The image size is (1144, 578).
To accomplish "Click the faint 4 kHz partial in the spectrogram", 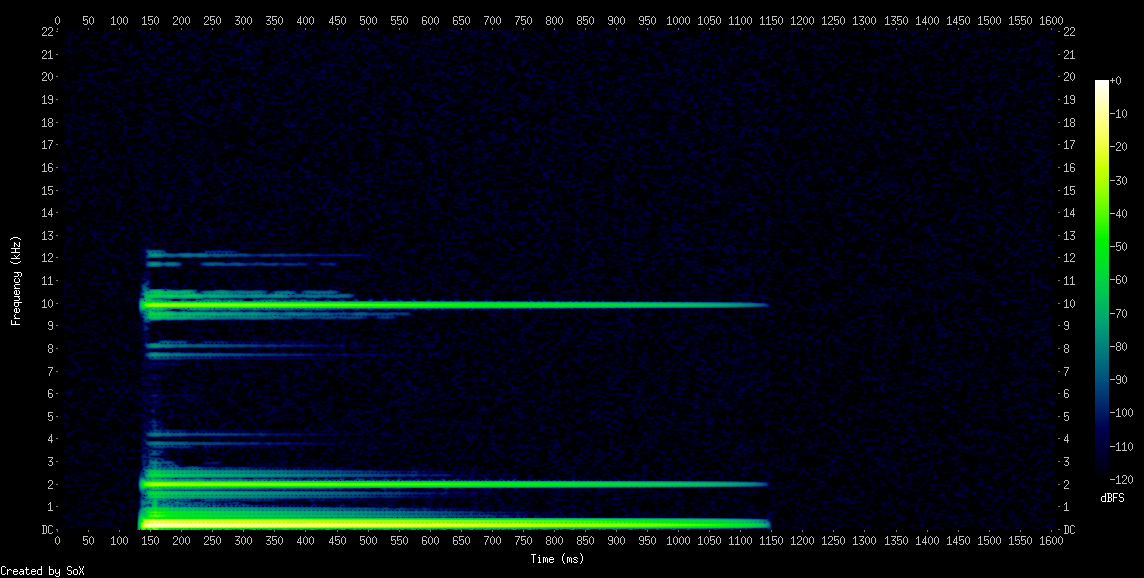I will click(x=233, y=436).
